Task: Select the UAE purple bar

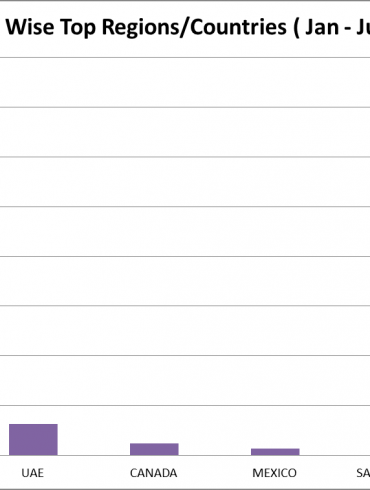Action: click(33, 439)
